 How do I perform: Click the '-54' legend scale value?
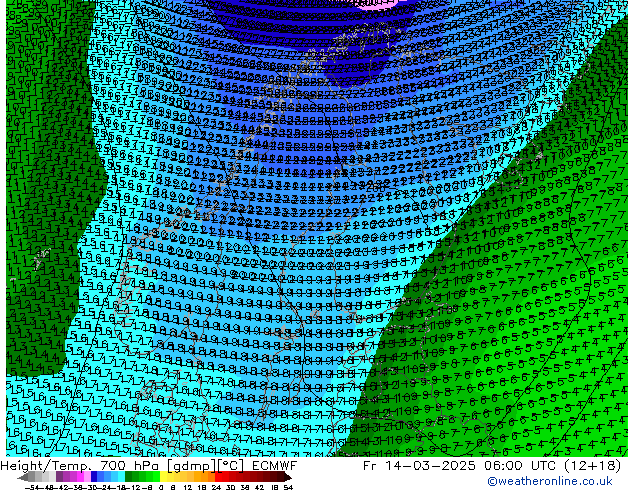(32, 488)
